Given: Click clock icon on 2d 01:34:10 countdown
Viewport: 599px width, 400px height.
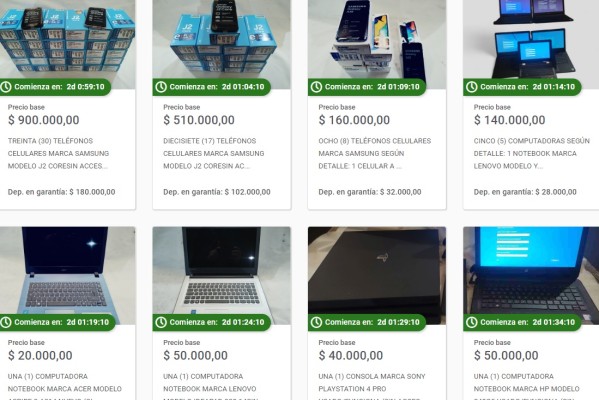Looking at the screenshot, I should pos(472,322).
